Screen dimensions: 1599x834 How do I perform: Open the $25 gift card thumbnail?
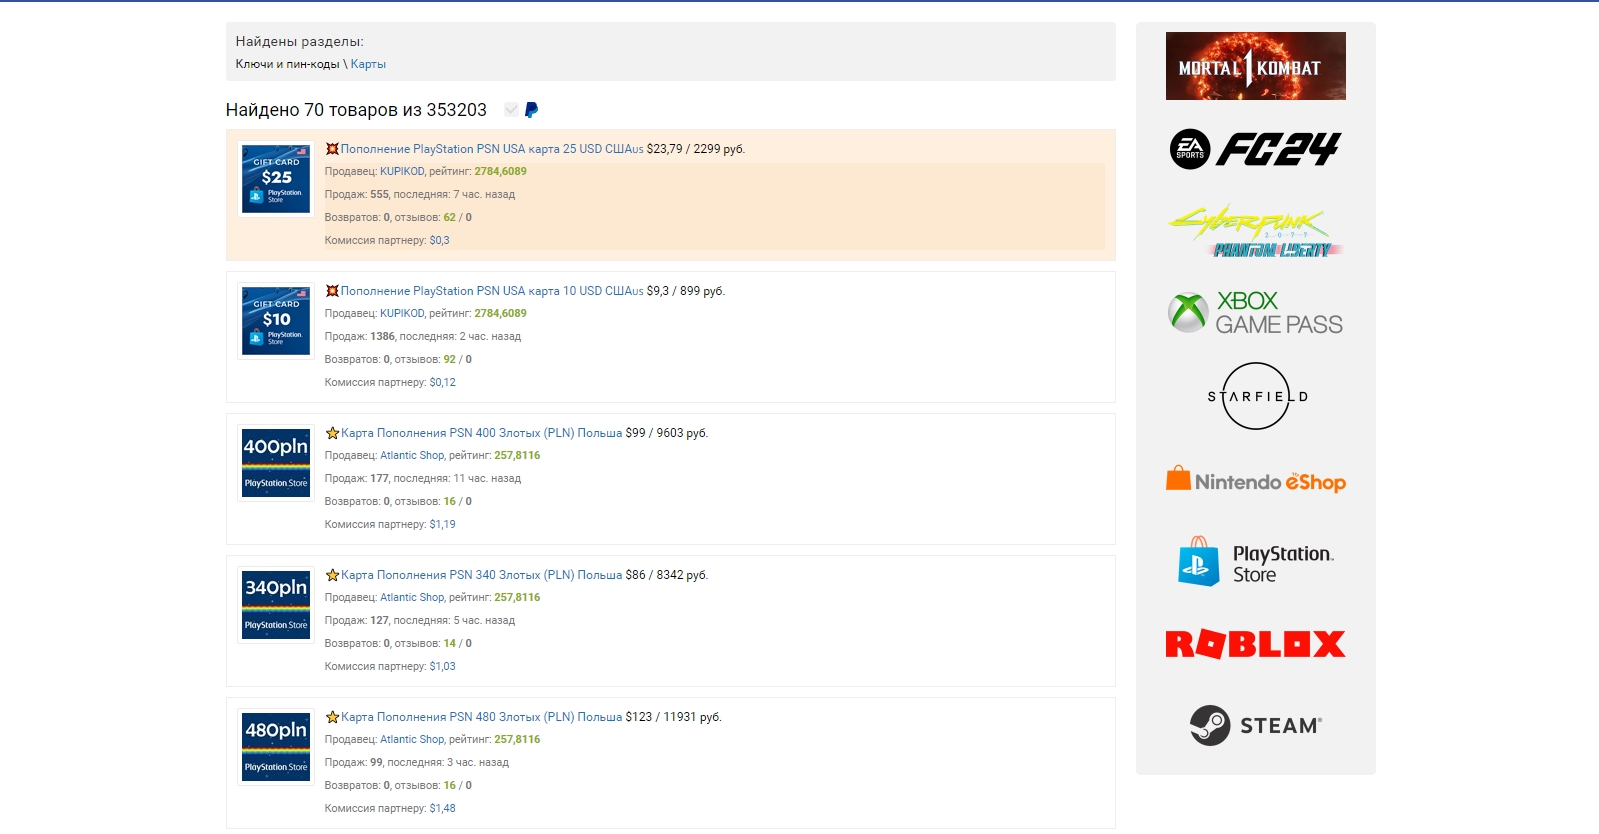[x=276, y=179]
